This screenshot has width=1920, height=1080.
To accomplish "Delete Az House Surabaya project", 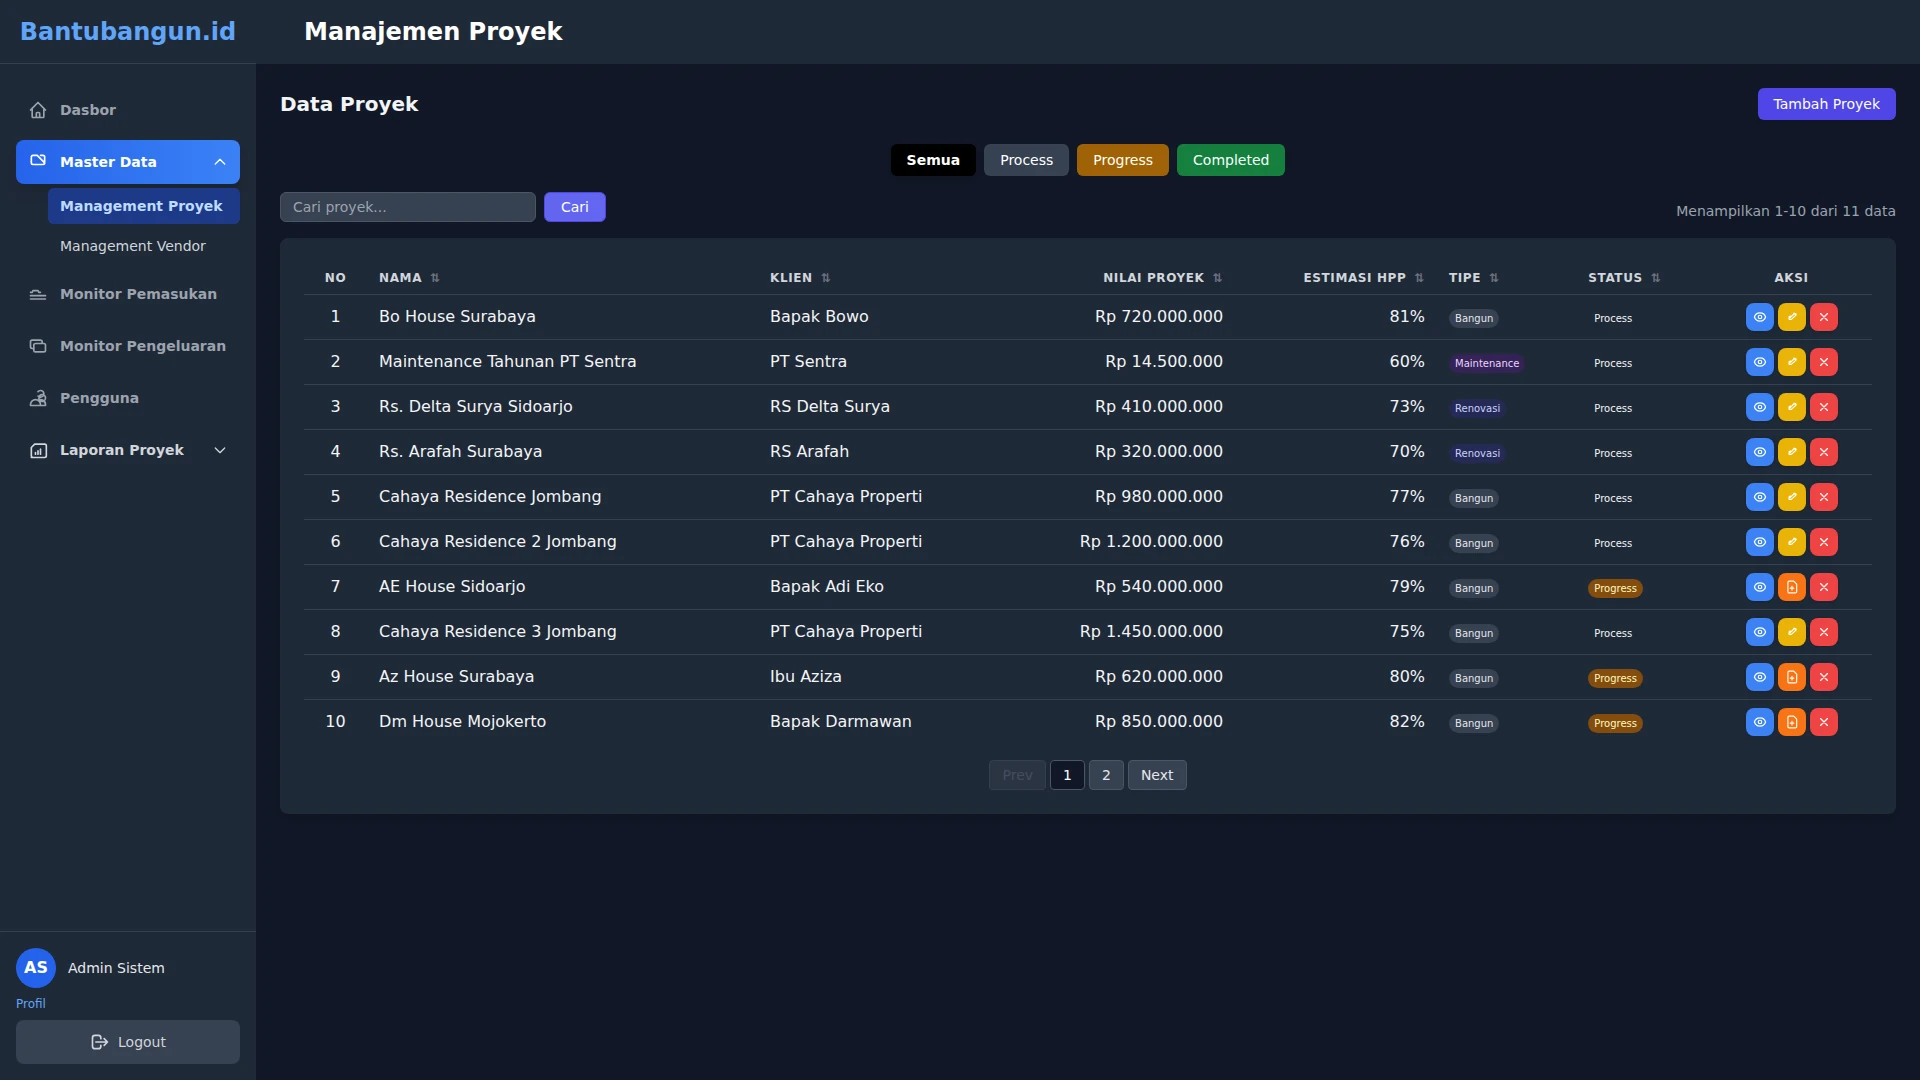I will coord(1823,677).
